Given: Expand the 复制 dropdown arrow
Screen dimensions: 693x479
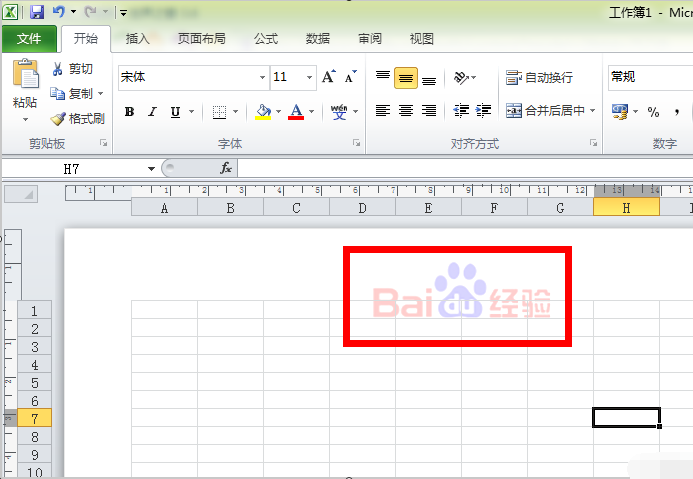Looking at the screenshot, I should (x=101, y=94).
